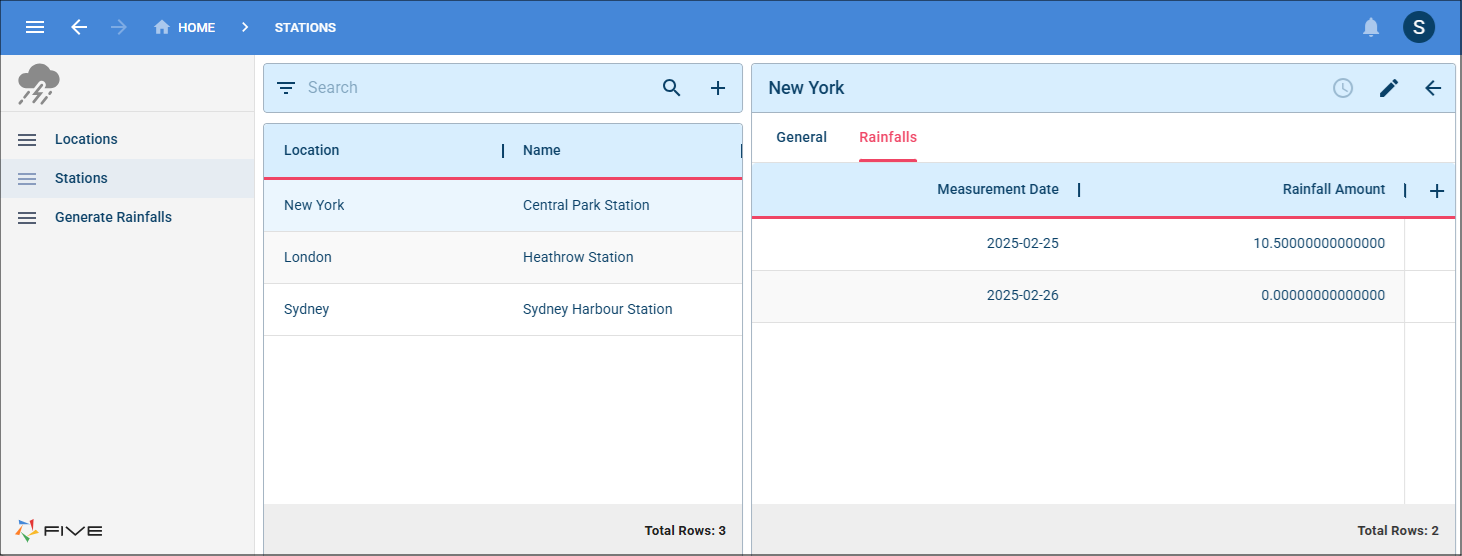Image resolution: width=1462 pixels, height=556 pixels.
Task: Click Total Rows: 3 footer text
Action: 685,531
